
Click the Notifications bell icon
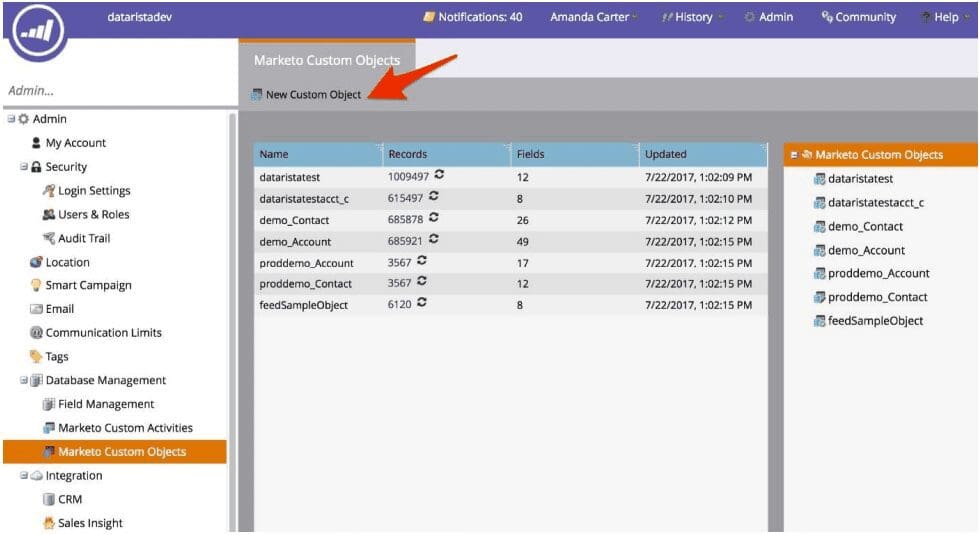[x=429, y=17]
